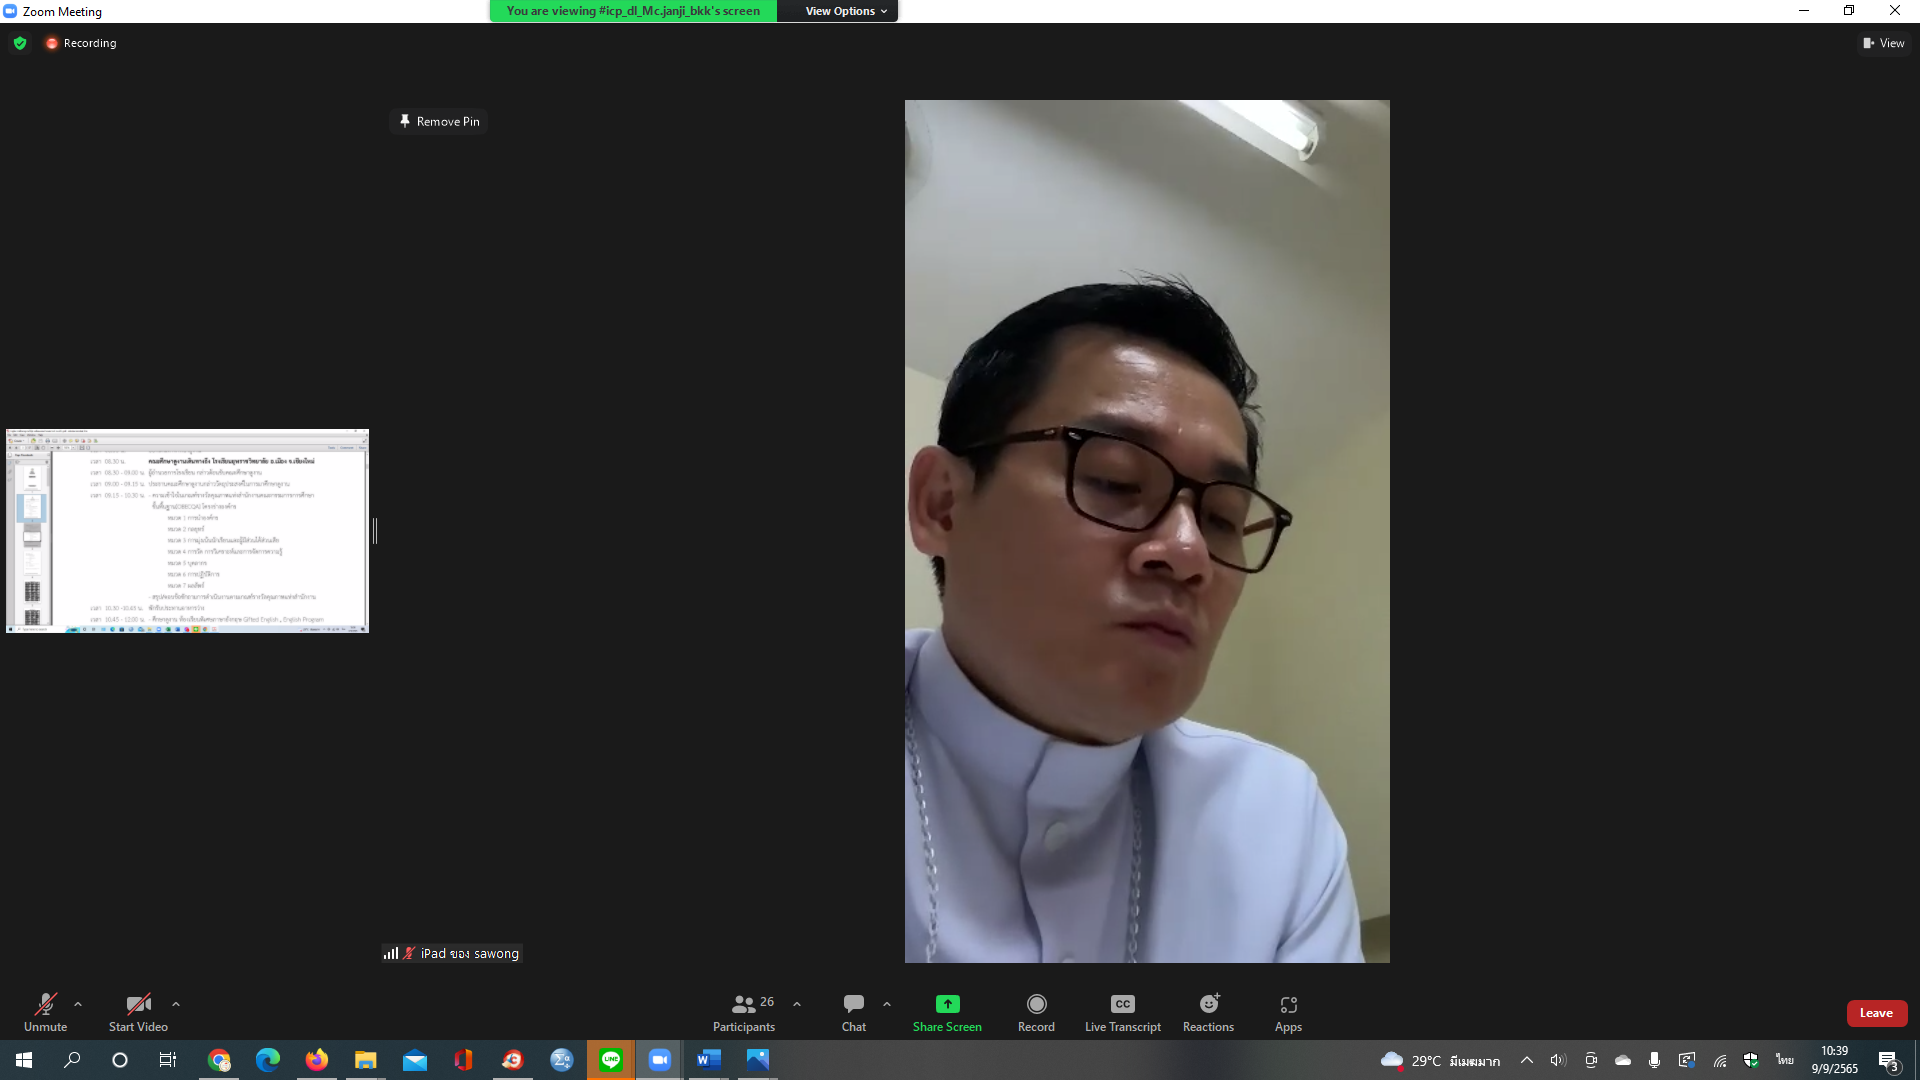Screen dimensions: 1920x1080
Task: Open Google Chrome from the taskbar
Action: click(x=219, y=1060)
